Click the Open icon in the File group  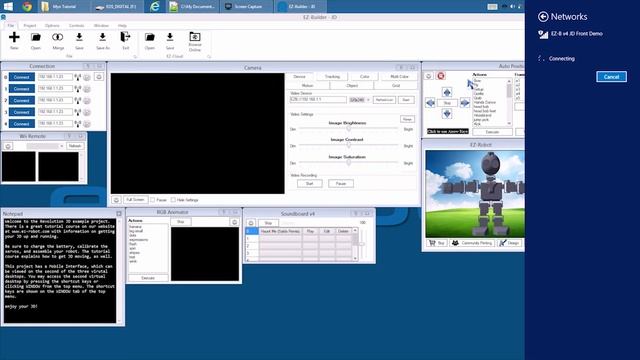(36, 37)
